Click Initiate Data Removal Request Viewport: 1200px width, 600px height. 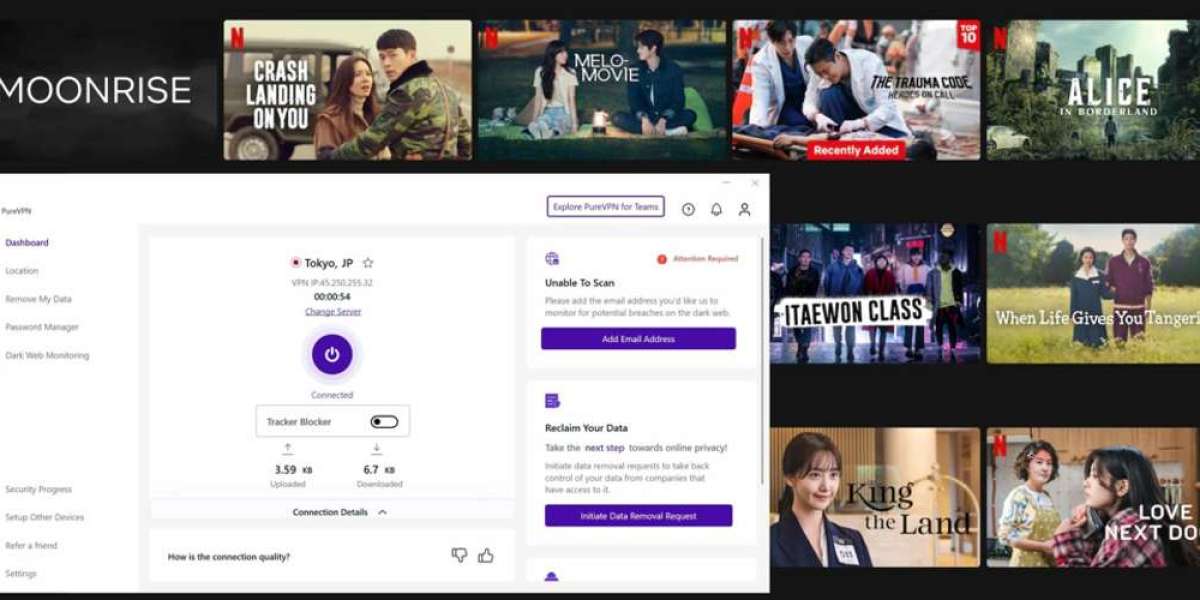pos(638,514)
